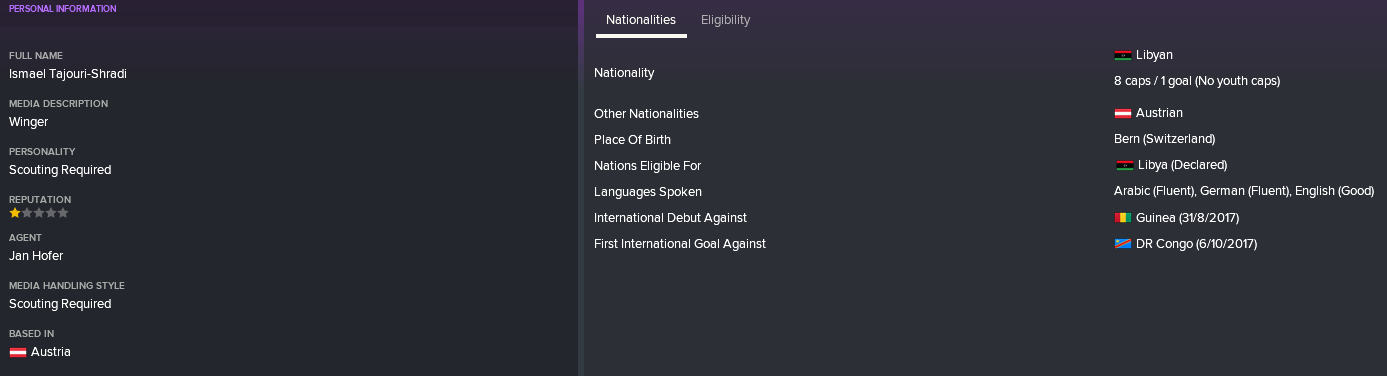This screenshot has height=376, width=1387.
Task: Click Austria under Based In
Action: click(x=51, y=352)
